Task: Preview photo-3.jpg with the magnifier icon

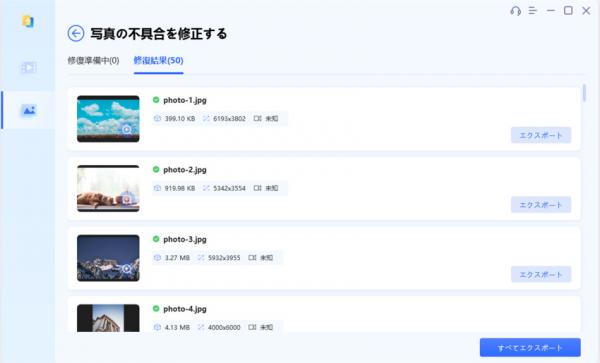Action: click(127, 269)
